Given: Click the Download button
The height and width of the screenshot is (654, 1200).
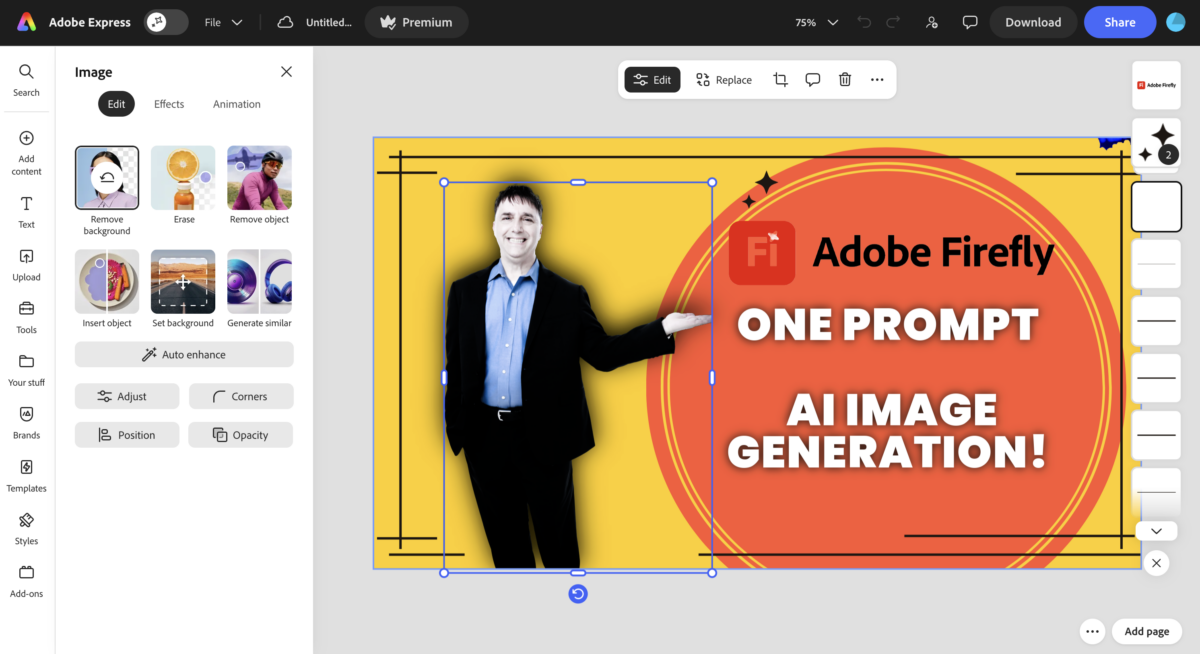Looking at the screenshot, I should [x=1033, y=22].
